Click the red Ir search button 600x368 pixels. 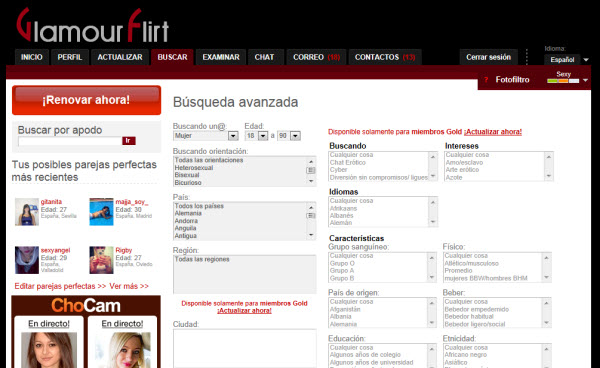click(x=129, y=141)
